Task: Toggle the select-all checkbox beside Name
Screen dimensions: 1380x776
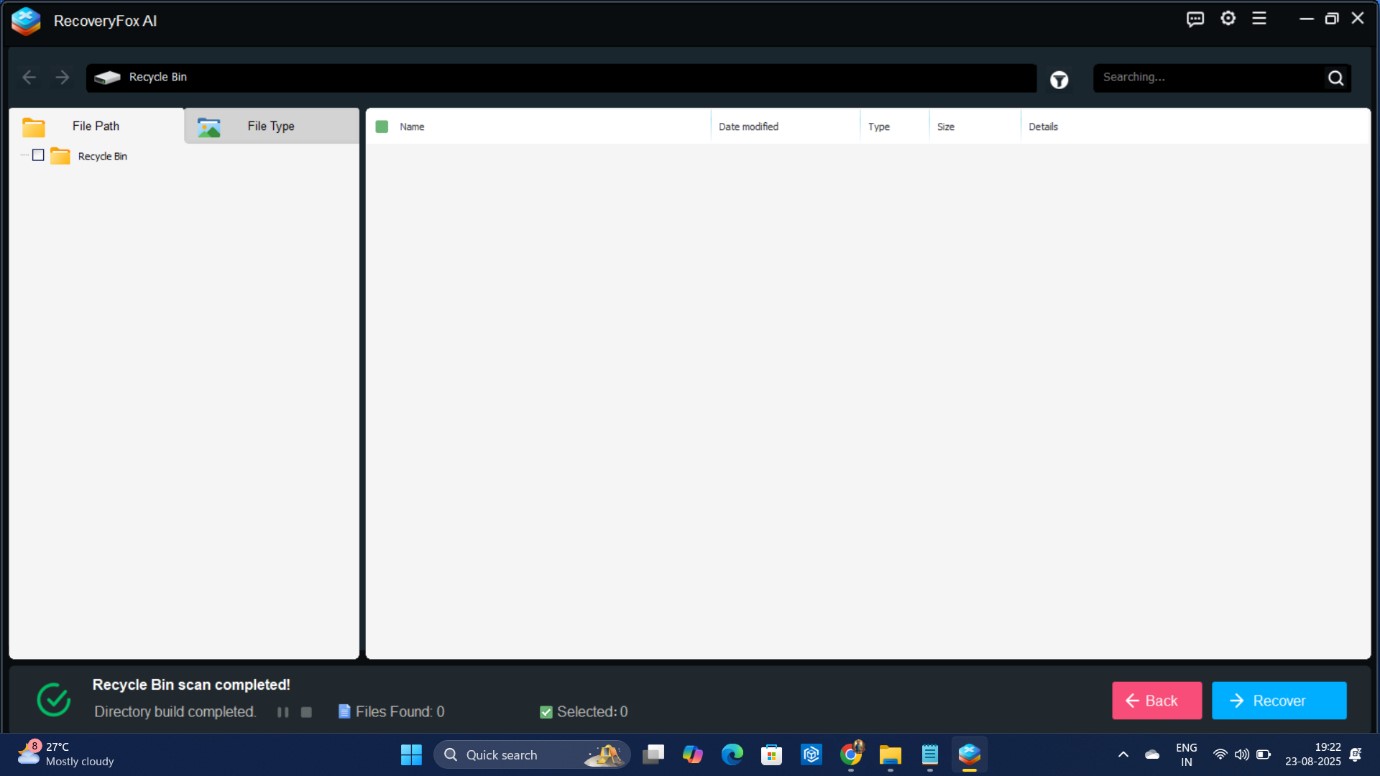Action: (x=381, y=127)
